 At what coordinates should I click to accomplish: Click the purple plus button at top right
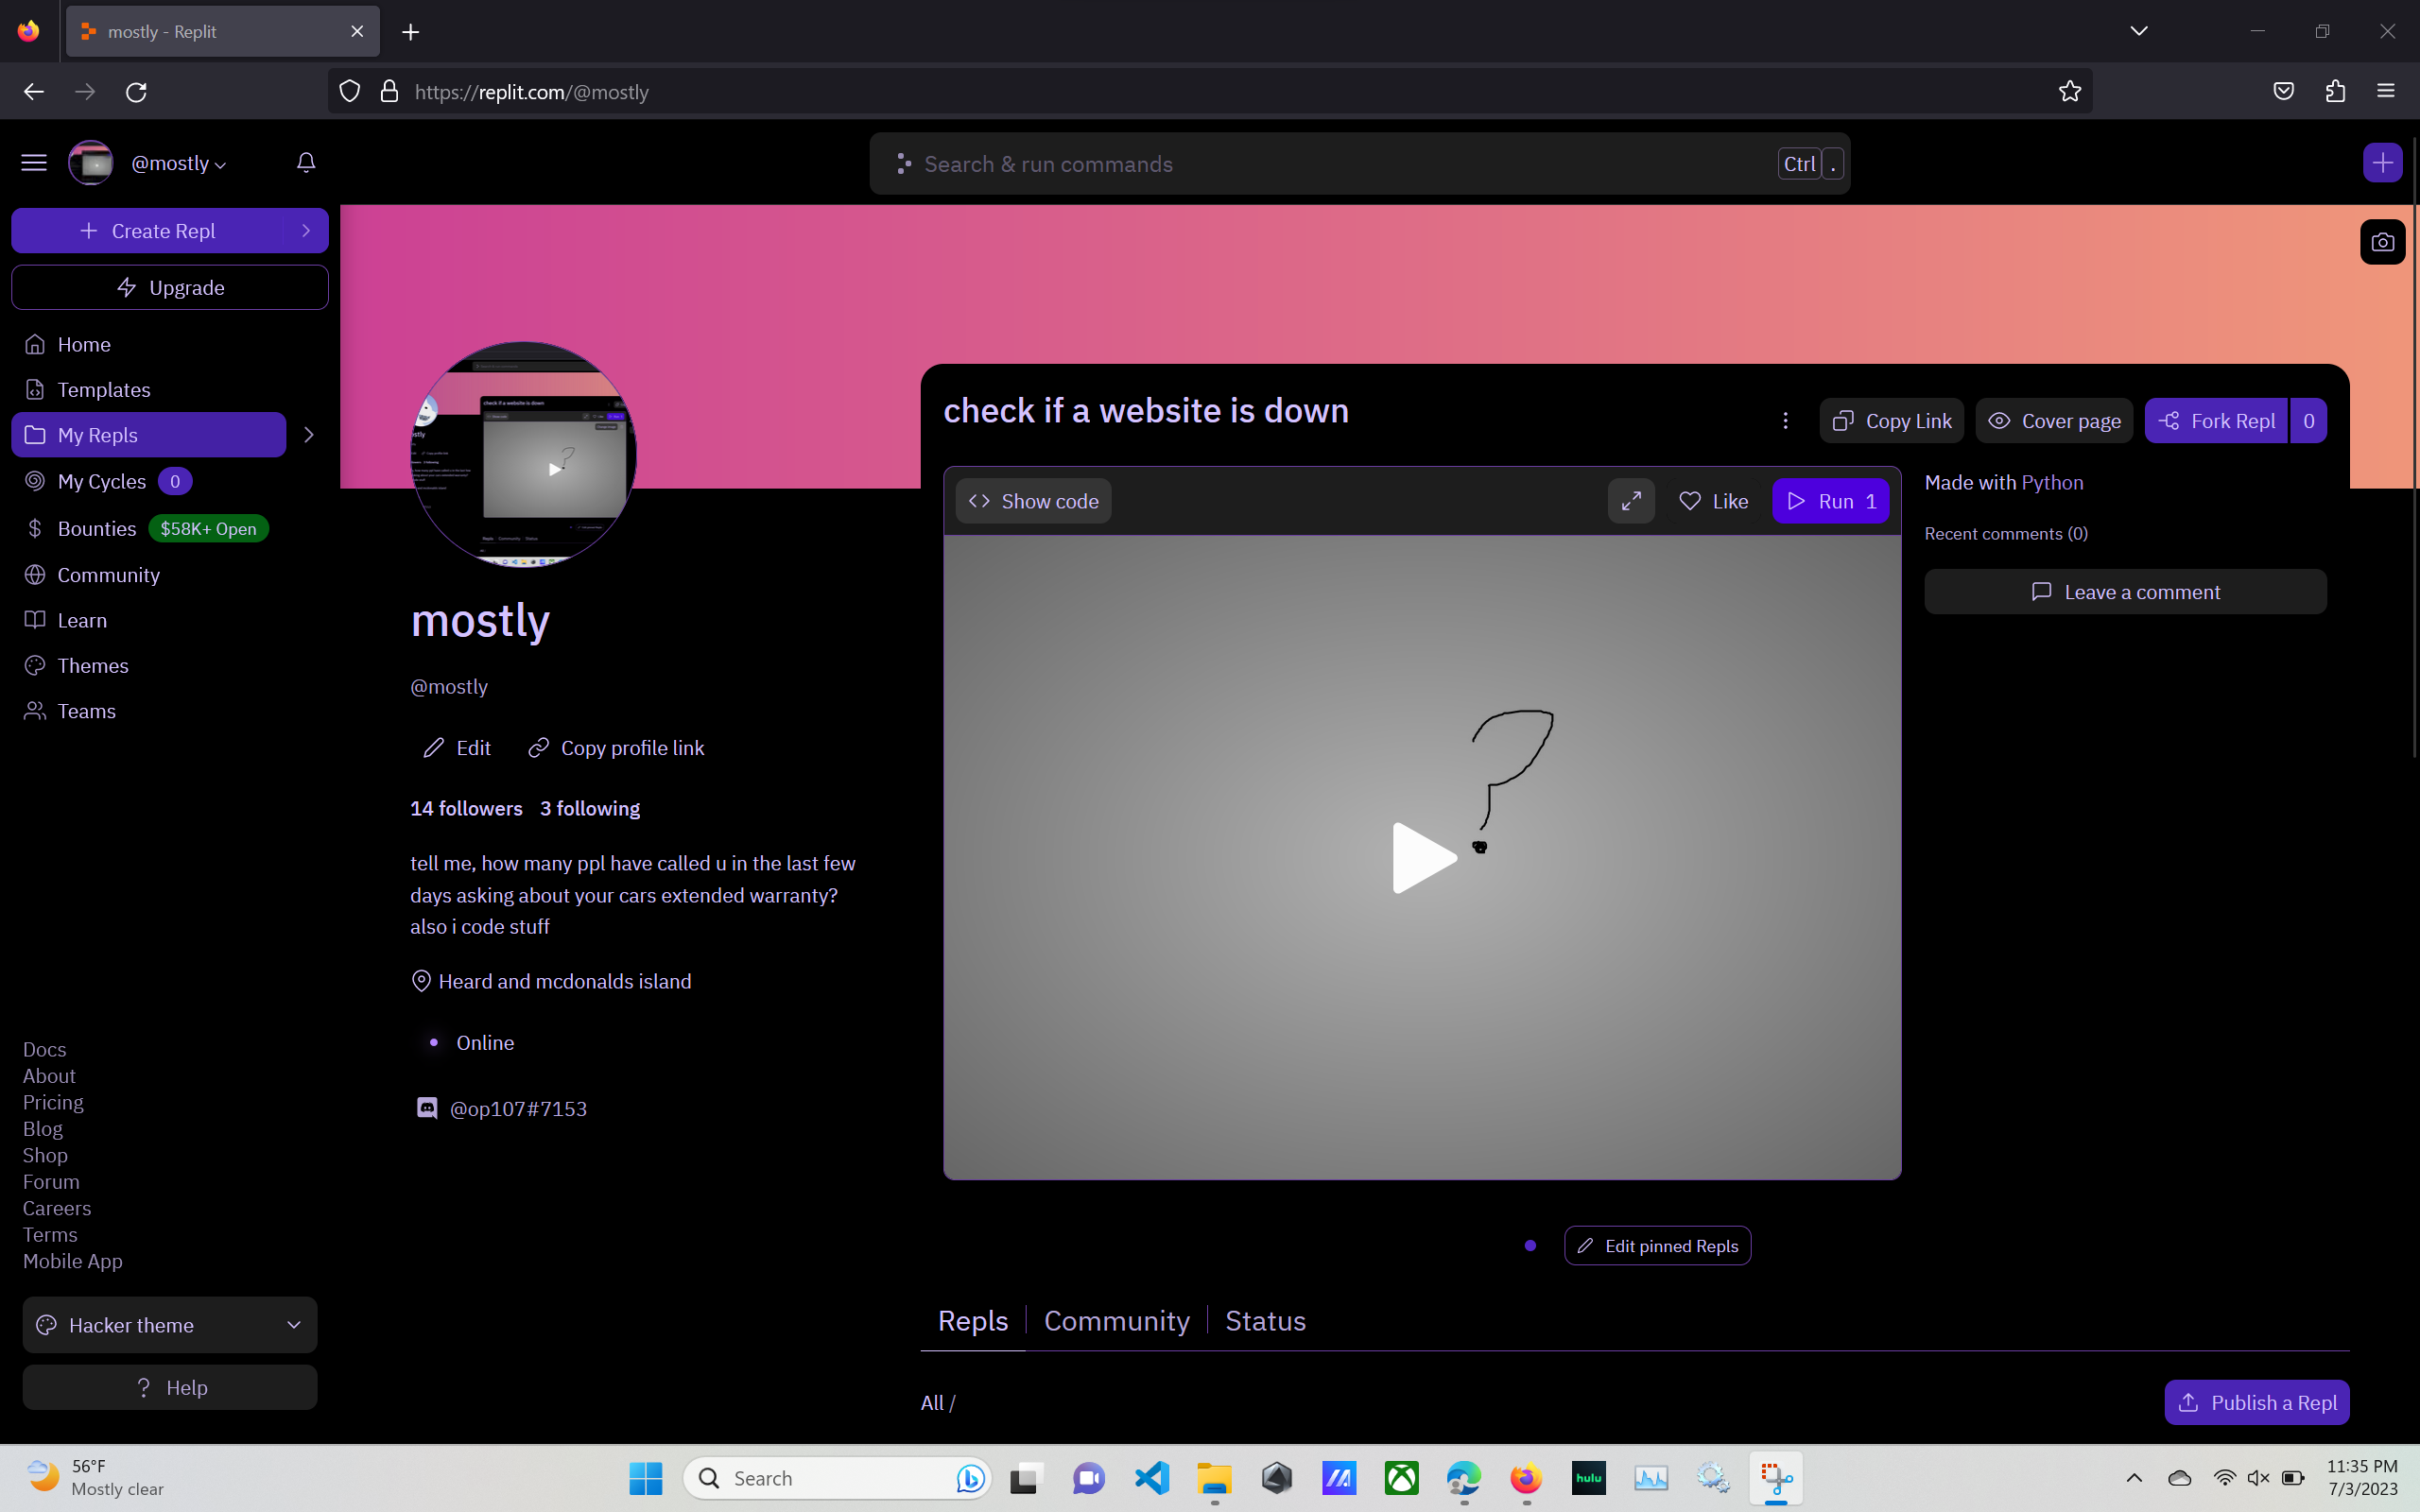pos(2383,163)
